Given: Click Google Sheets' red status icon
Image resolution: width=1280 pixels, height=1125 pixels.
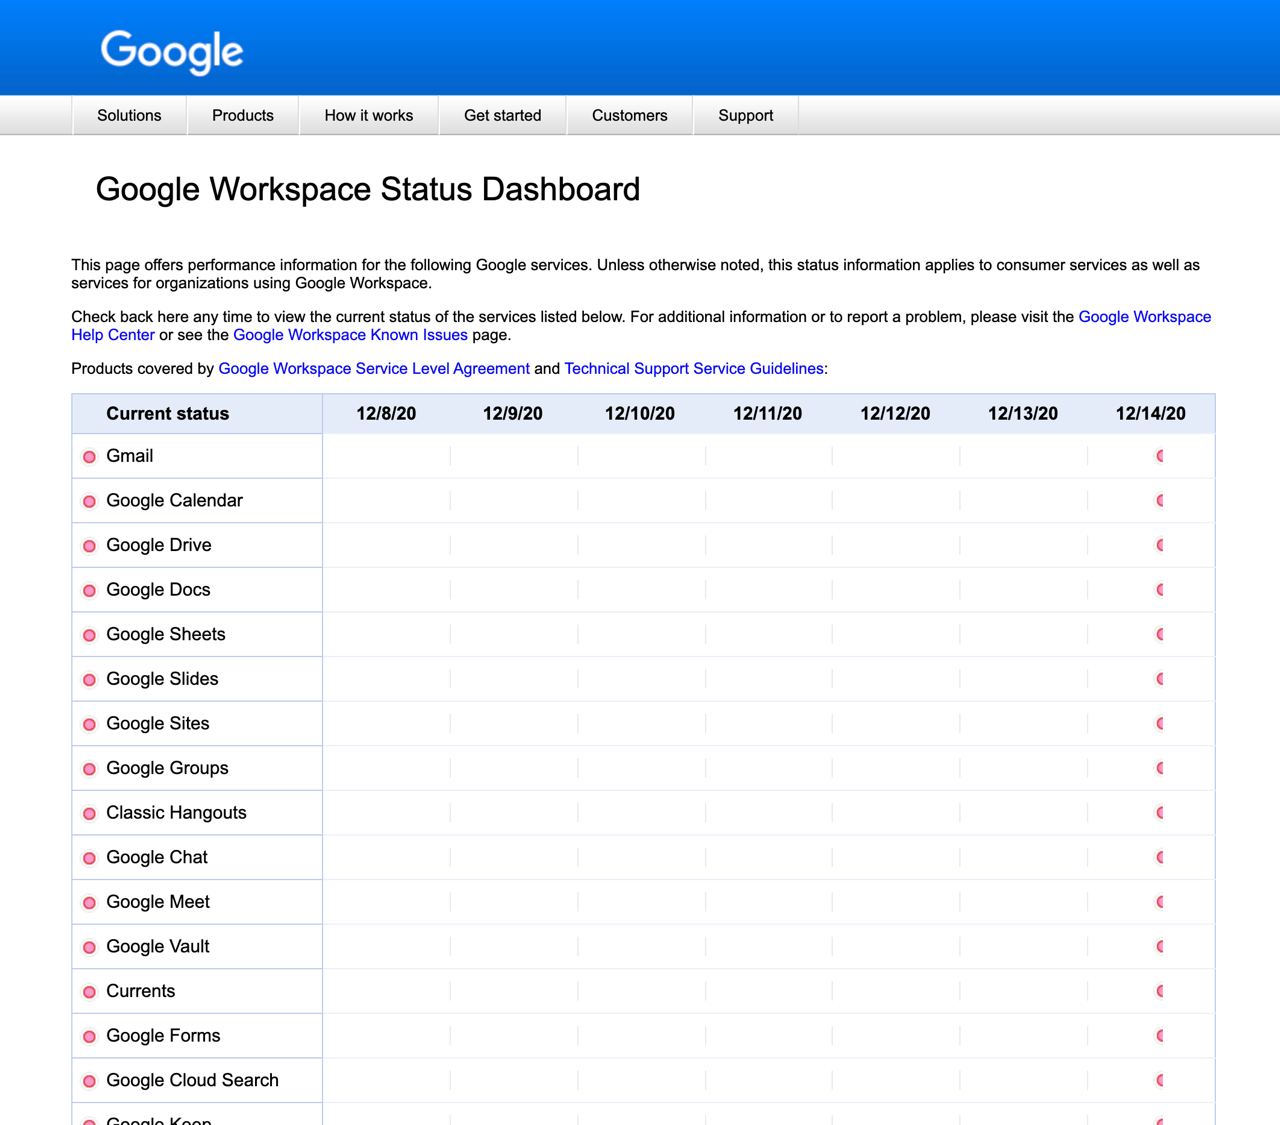Looking at the screenshot, I should [x=89, y=635].
